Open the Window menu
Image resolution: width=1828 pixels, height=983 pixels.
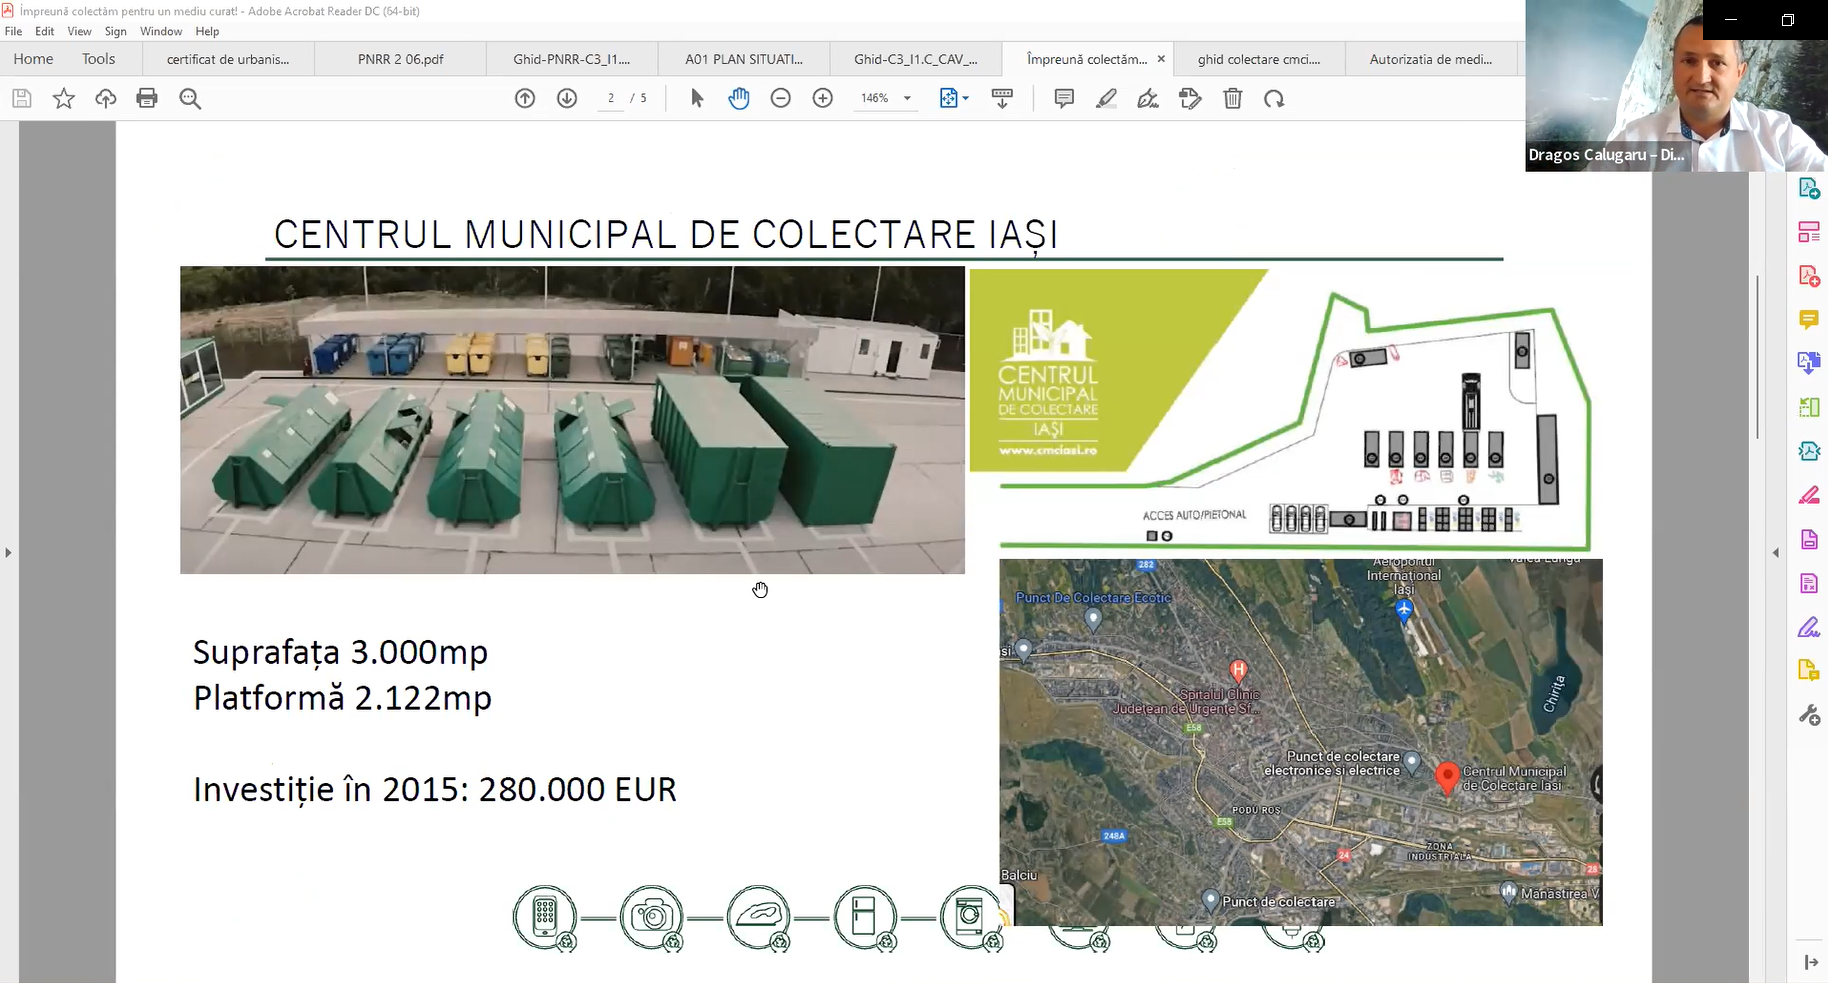161,31
